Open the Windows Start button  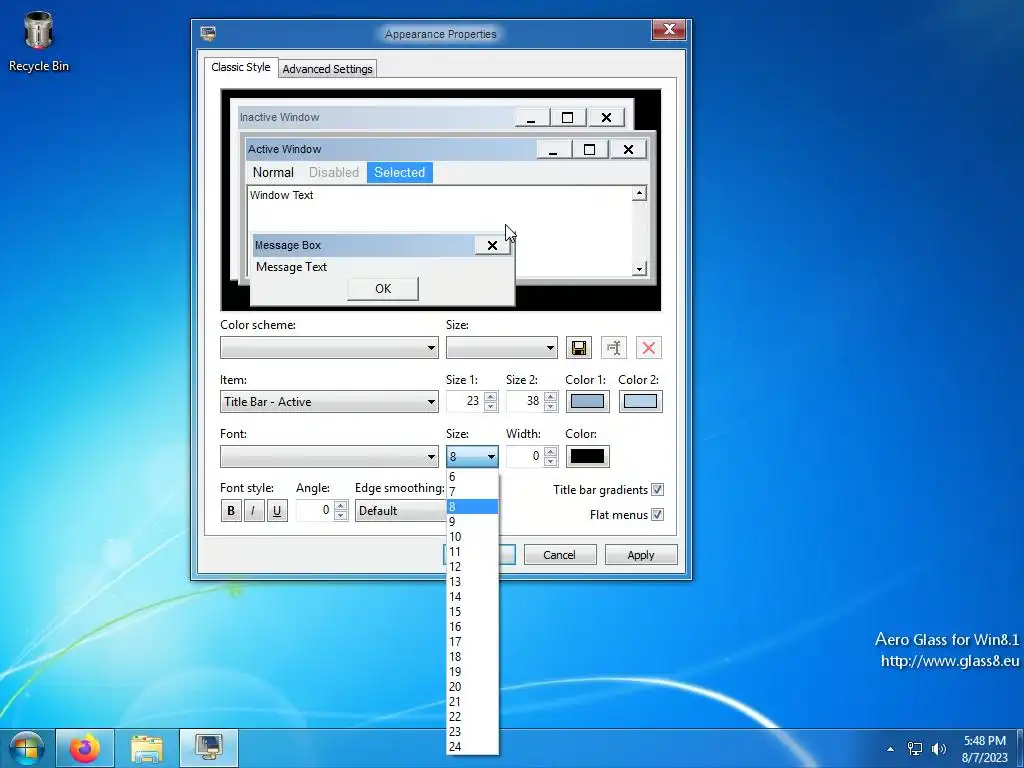point(26,748)
